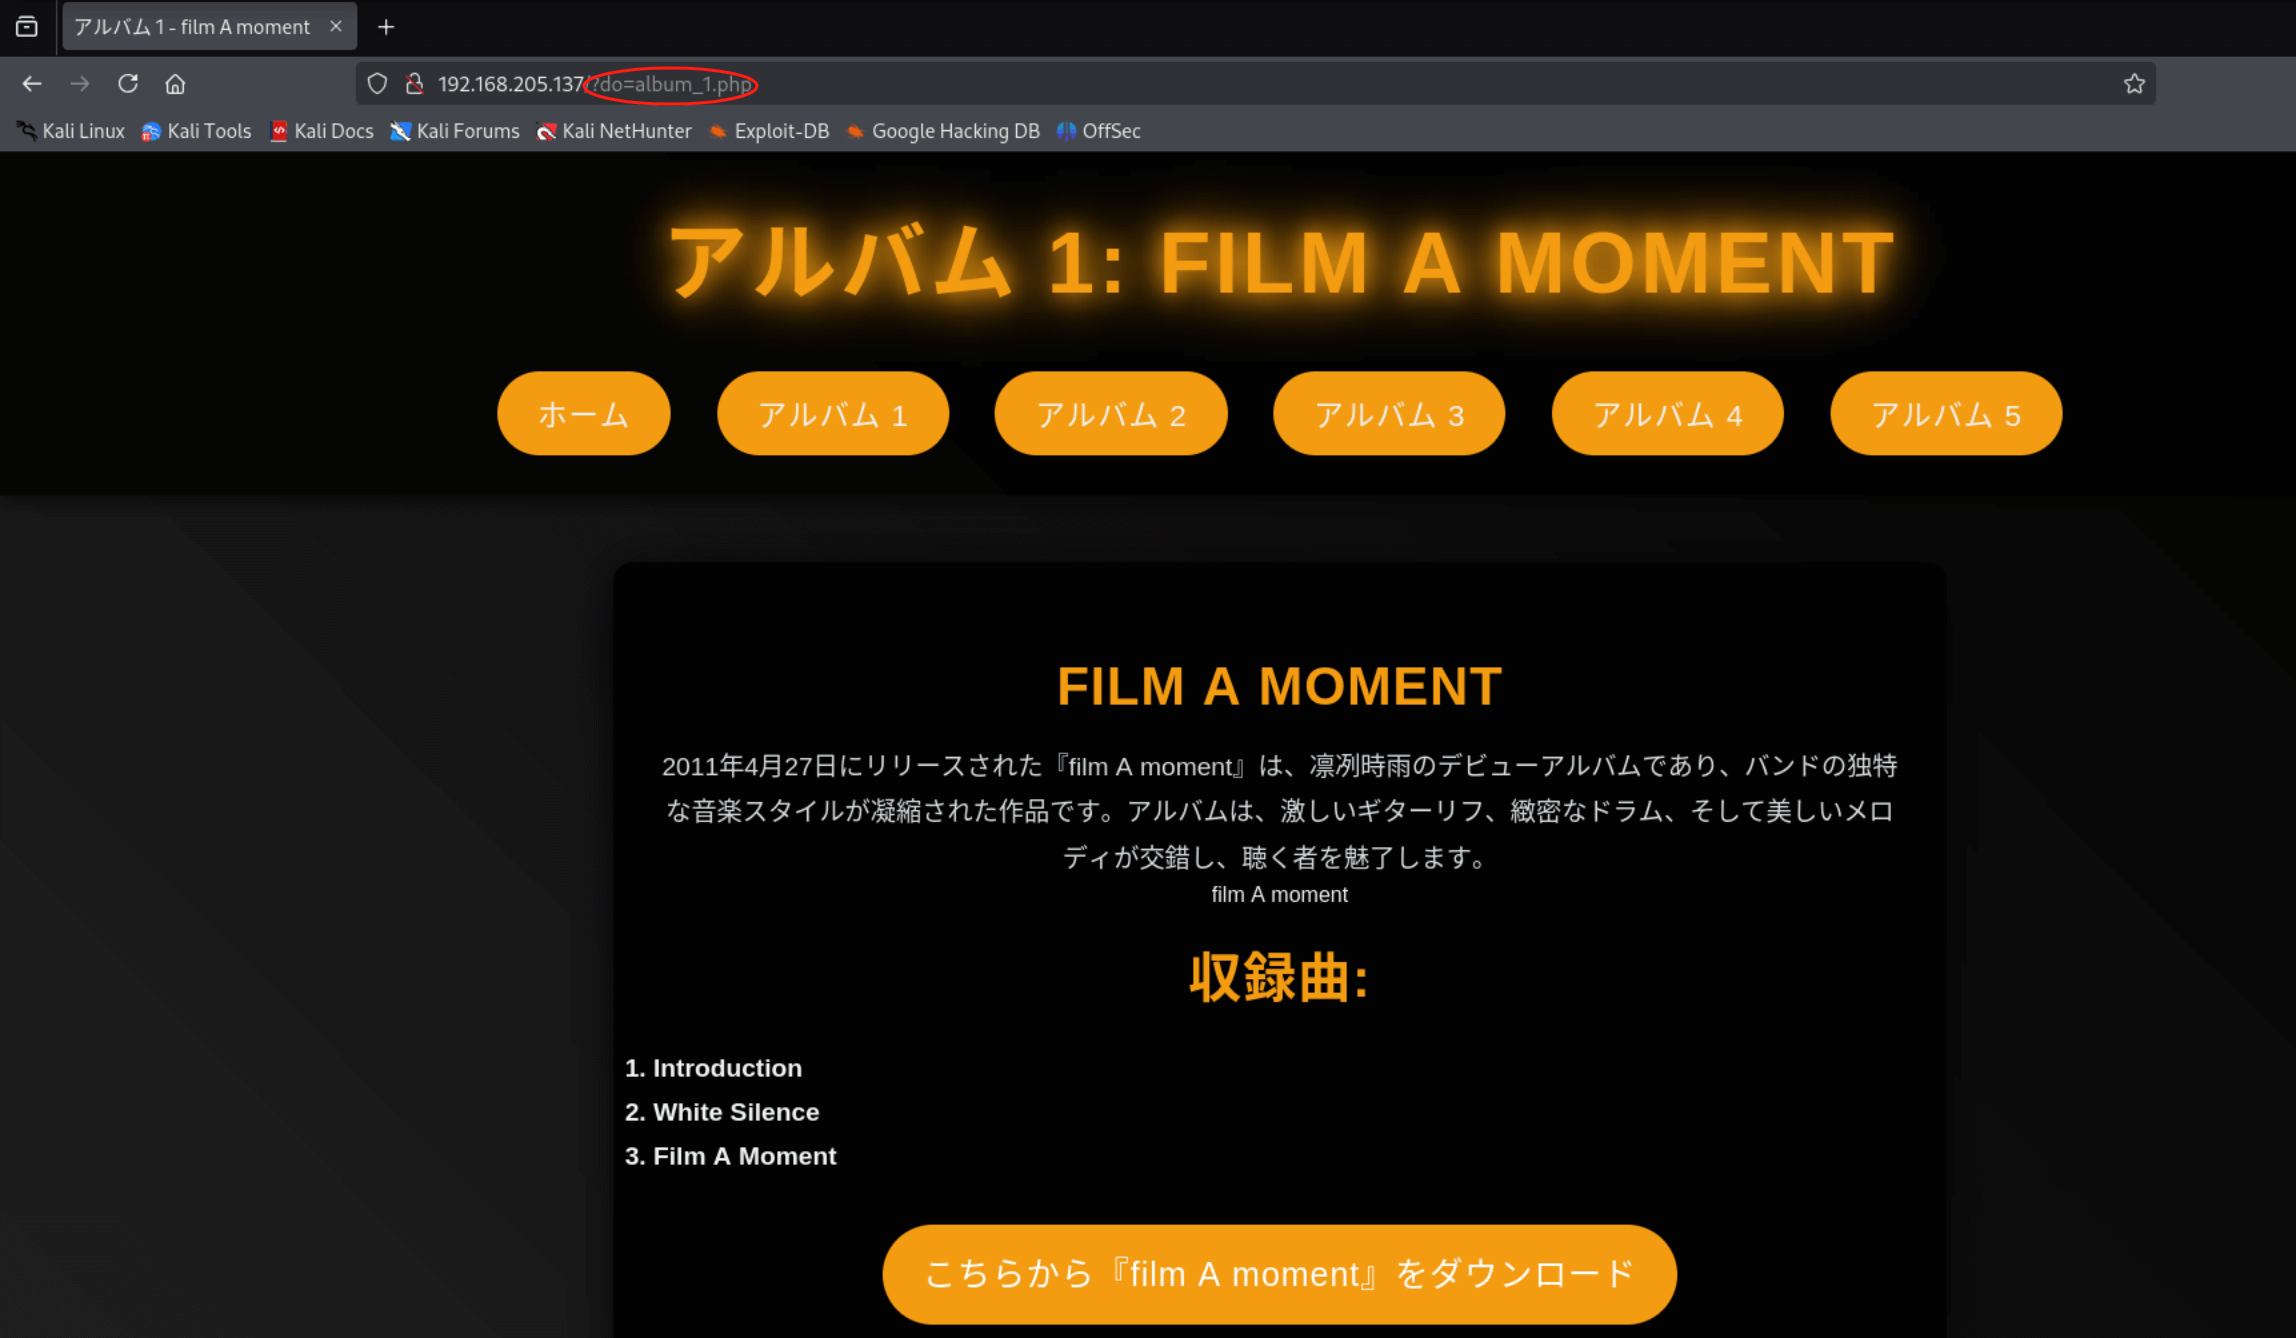Click the ホーム navigation button

(583, 414)
